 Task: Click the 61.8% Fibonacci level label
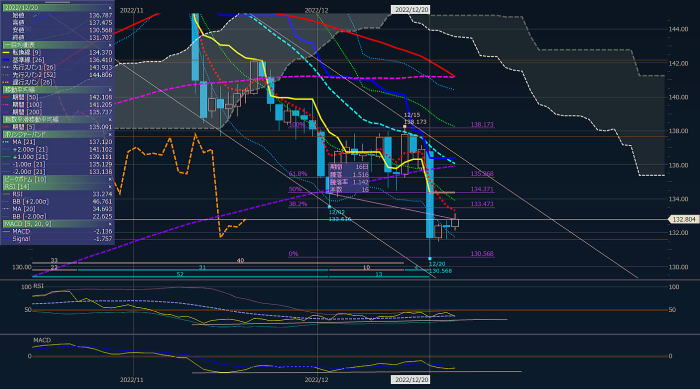[298, 174]
